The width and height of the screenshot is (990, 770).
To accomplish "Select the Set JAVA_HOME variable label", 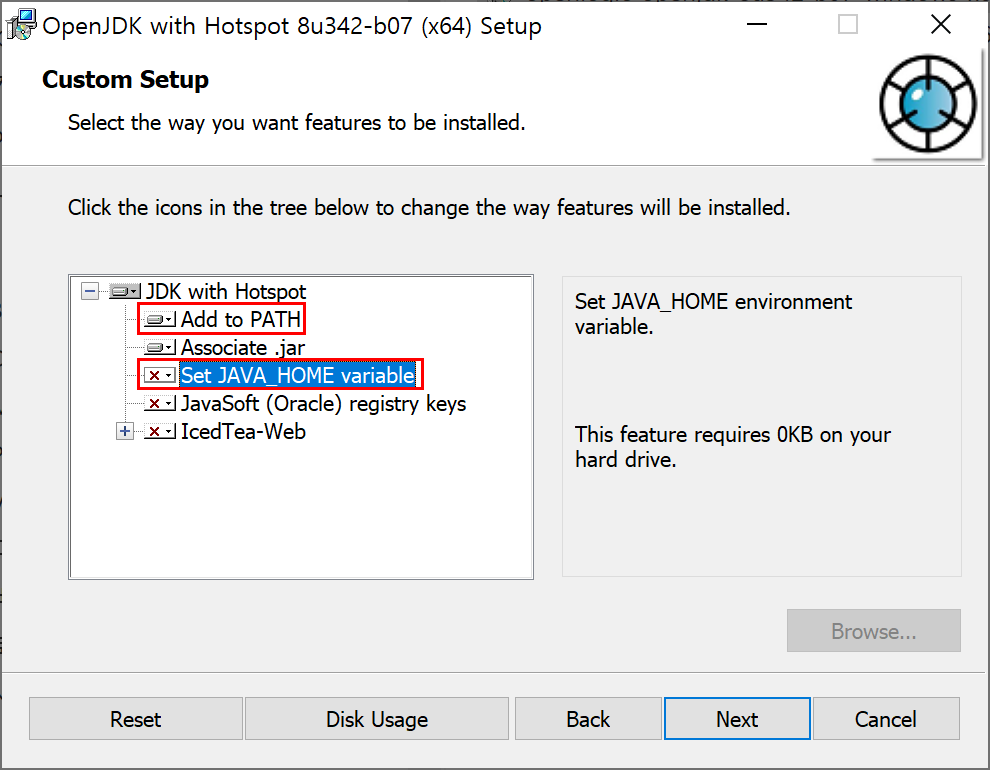I will pos(298,376).
